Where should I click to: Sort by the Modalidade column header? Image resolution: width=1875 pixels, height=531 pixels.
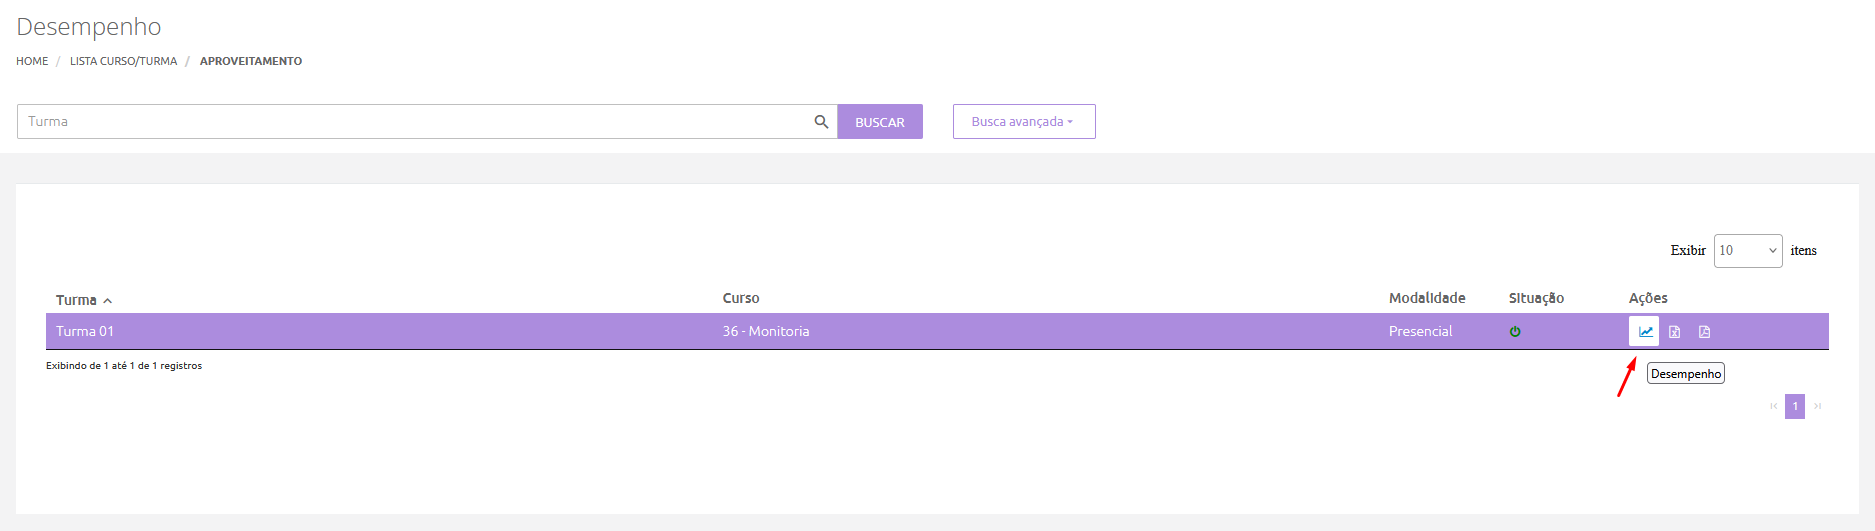click(x=1427, y=298)
